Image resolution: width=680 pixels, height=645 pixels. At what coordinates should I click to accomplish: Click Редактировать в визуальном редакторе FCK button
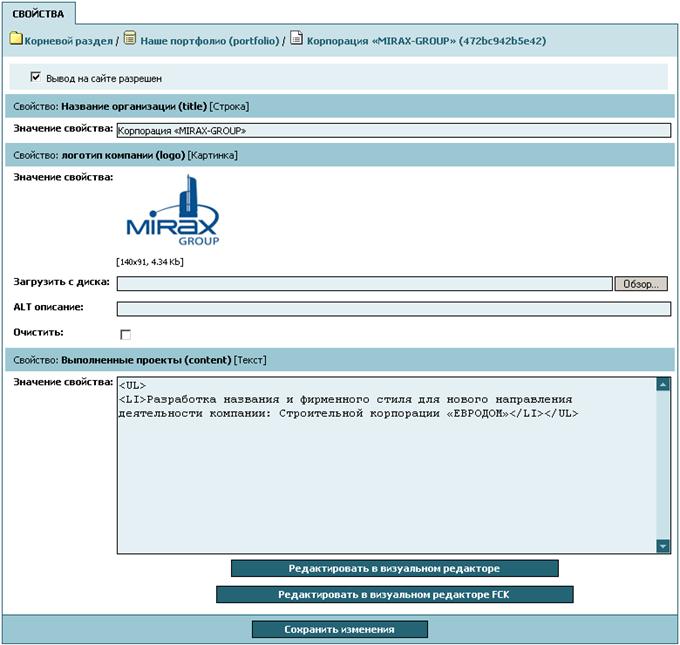tap(395, 595)
